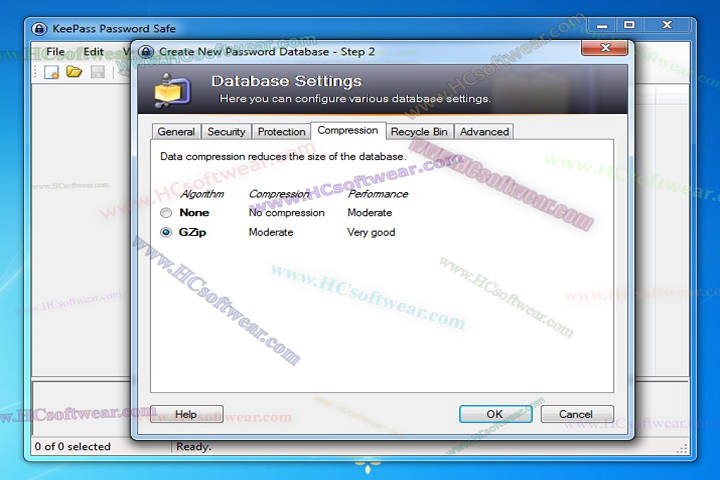Click the 'Performance' column heading
720x480 pixels.
pyautogui.click(x=378, y=194)
